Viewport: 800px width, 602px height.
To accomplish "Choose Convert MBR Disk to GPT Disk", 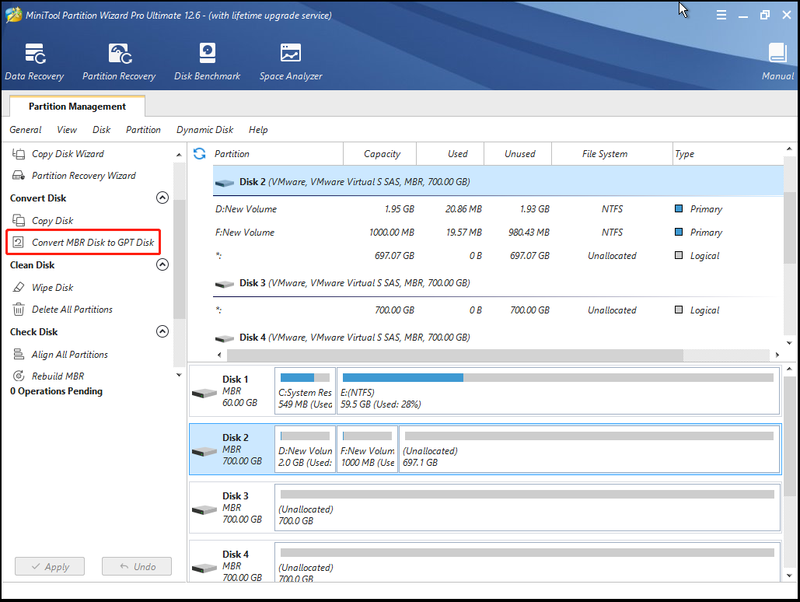I will click(83, 242).
